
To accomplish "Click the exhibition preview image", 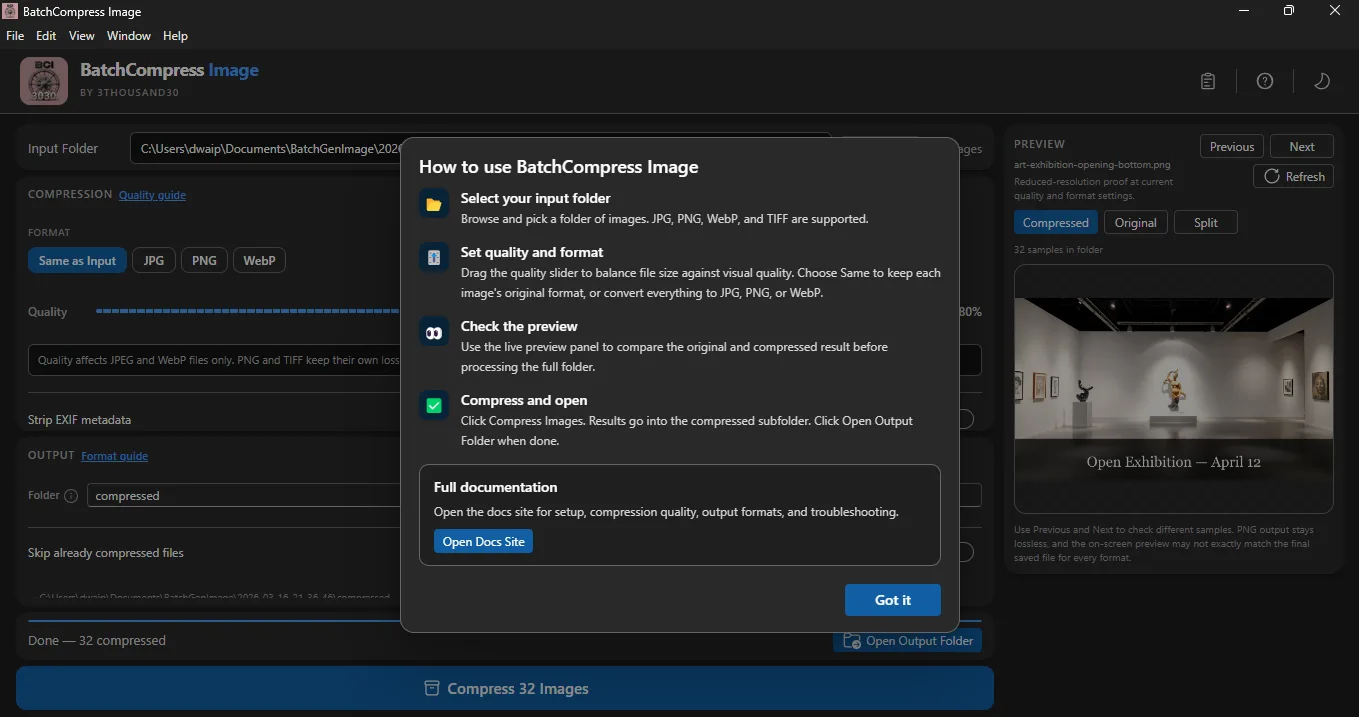I will [1174, 389].
